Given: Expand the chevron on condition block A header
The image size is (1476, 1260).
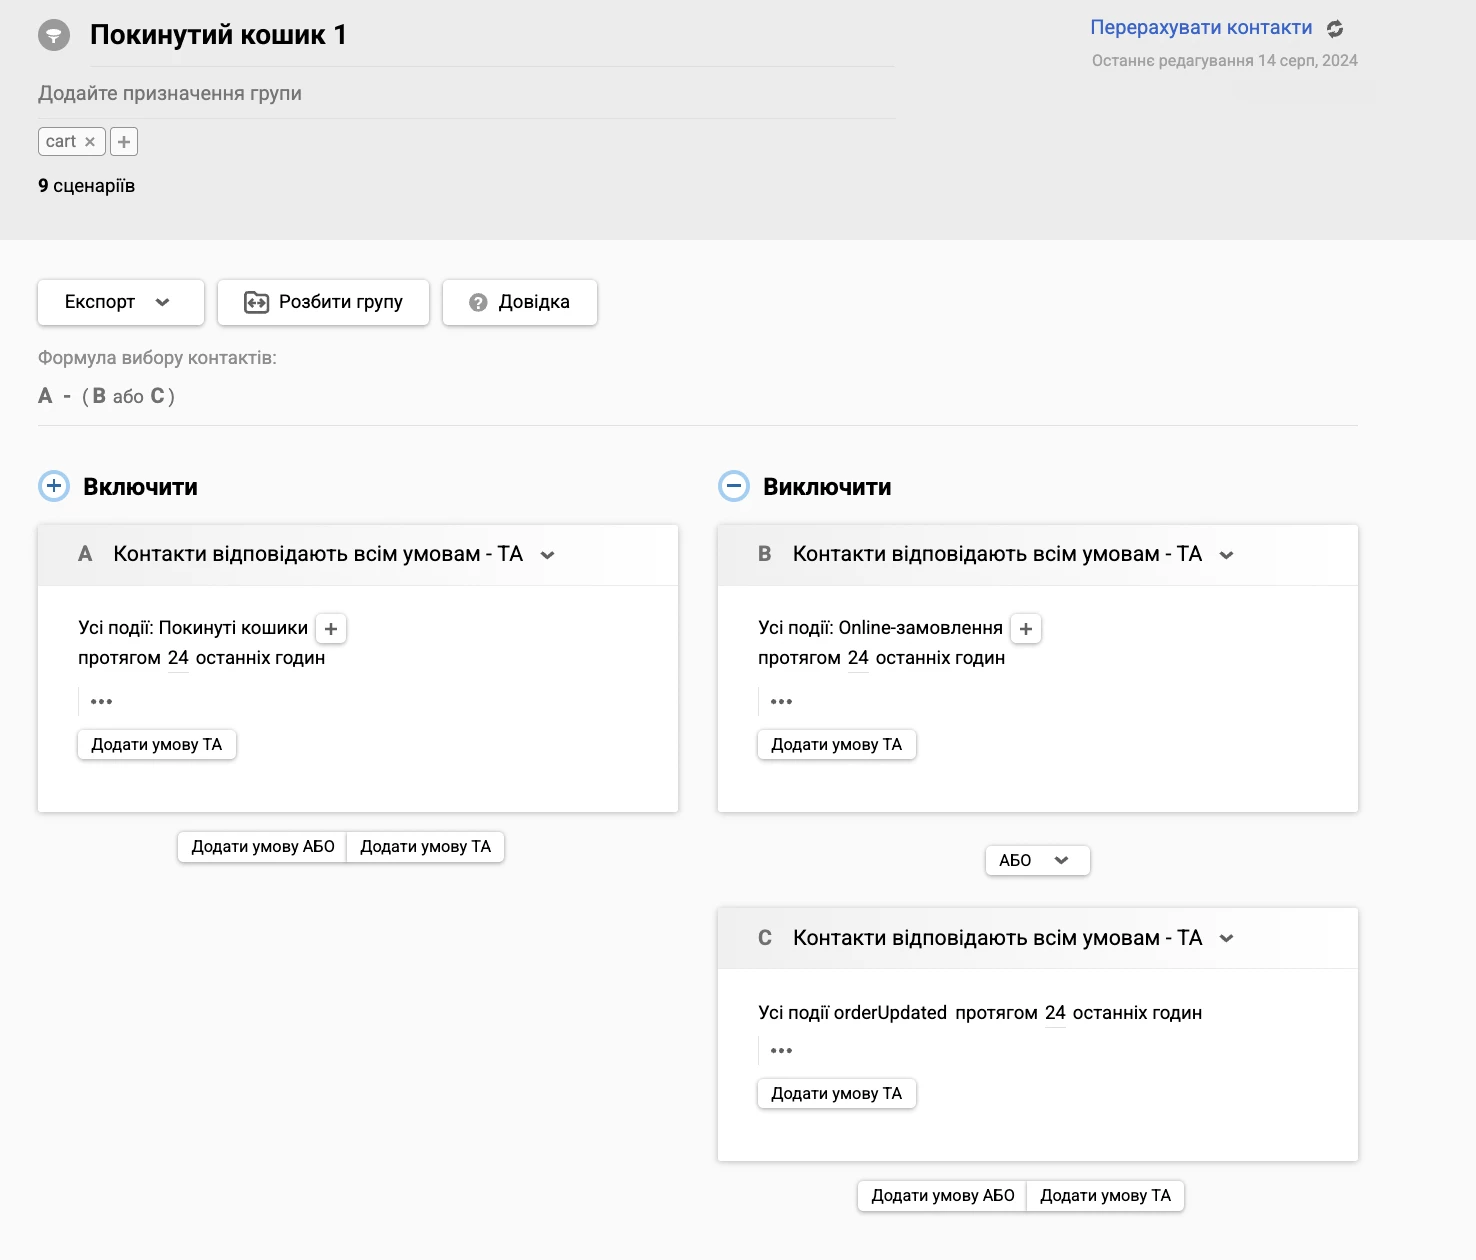Looking at the screenshot, I should (548, 554).
